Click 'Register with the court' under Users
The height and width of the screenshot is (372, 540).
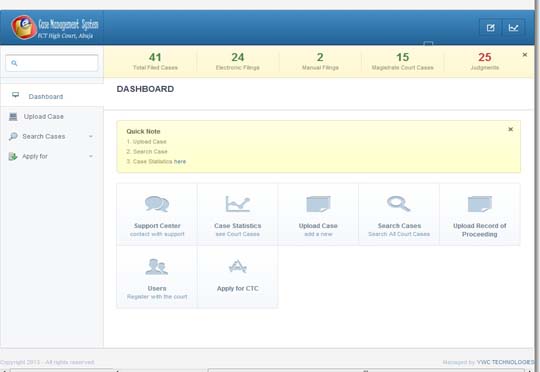click(x=157, y=297)
